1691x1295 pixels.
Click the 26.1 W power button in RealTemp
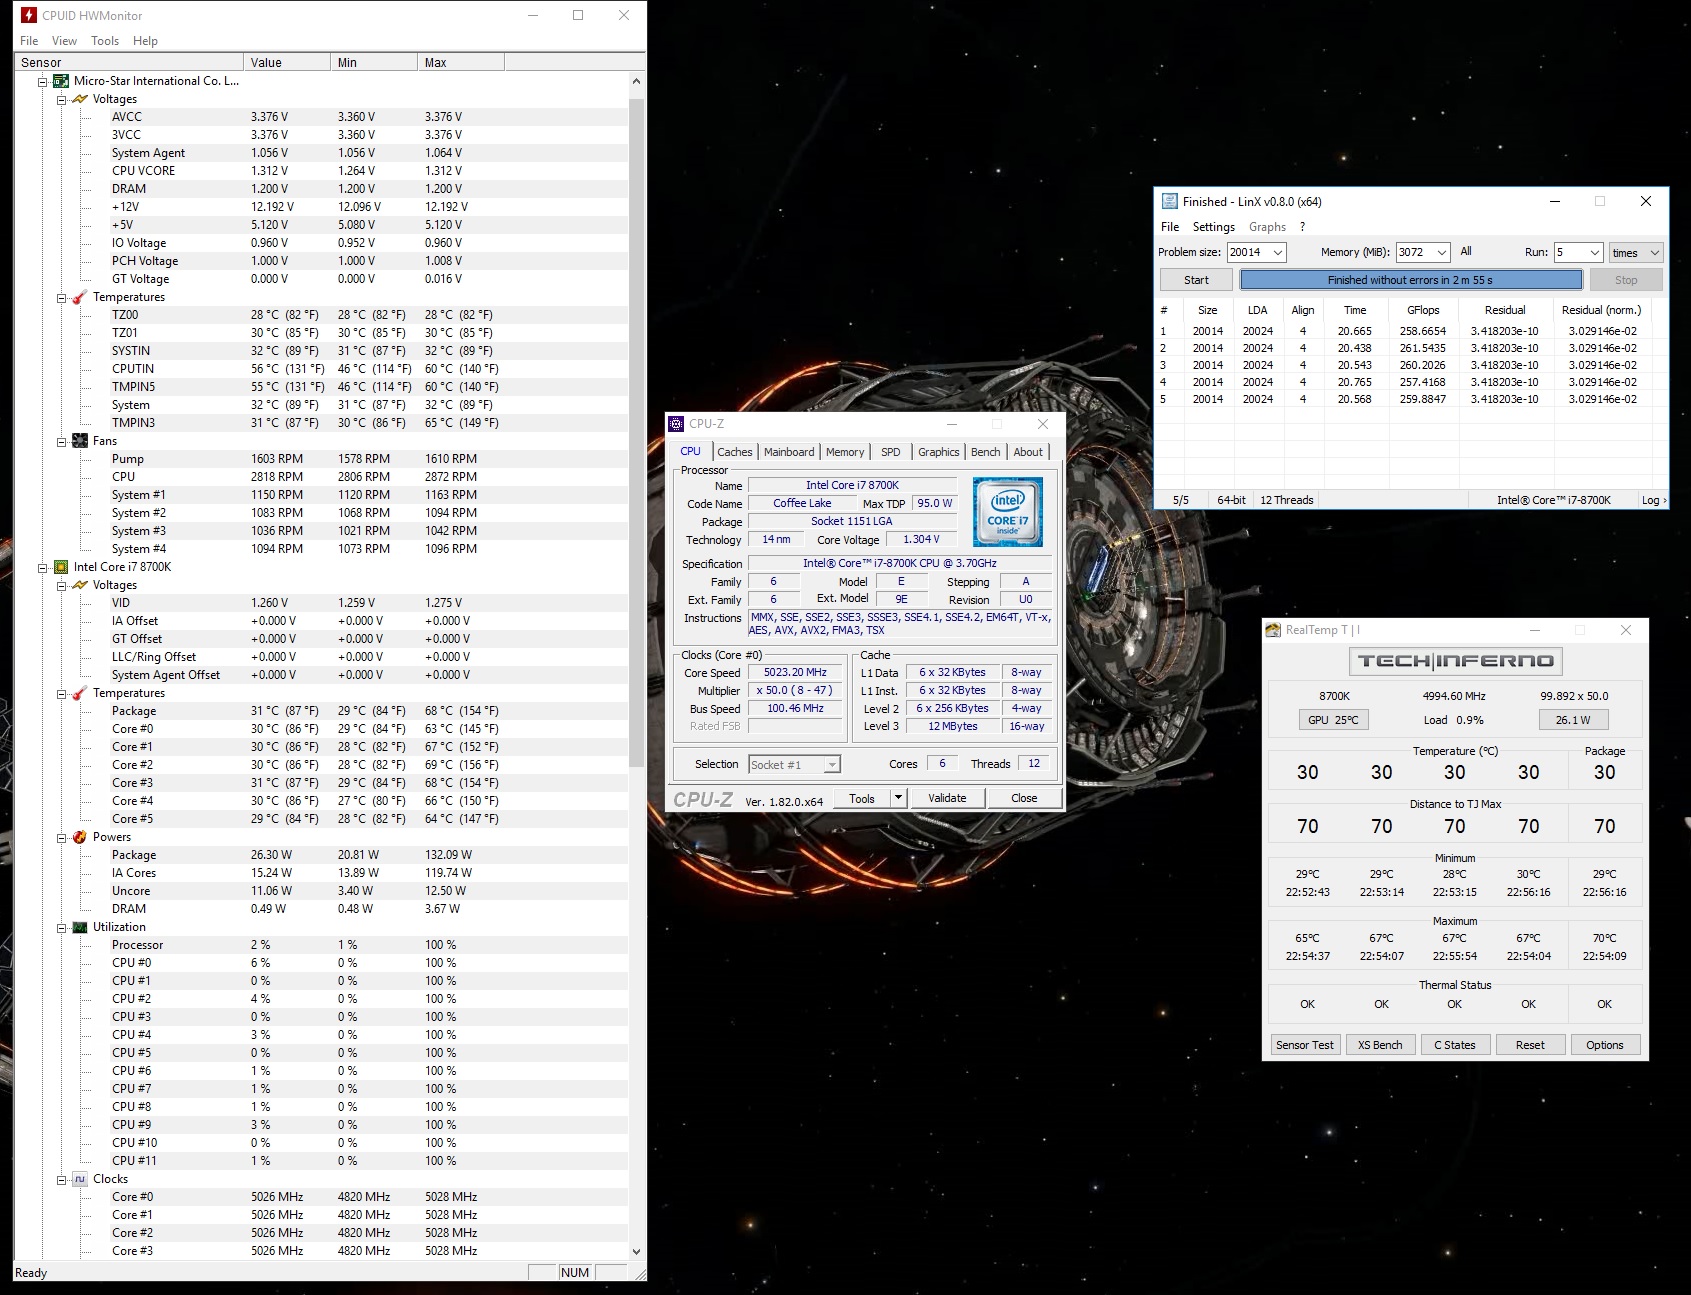coord(1573,720)
